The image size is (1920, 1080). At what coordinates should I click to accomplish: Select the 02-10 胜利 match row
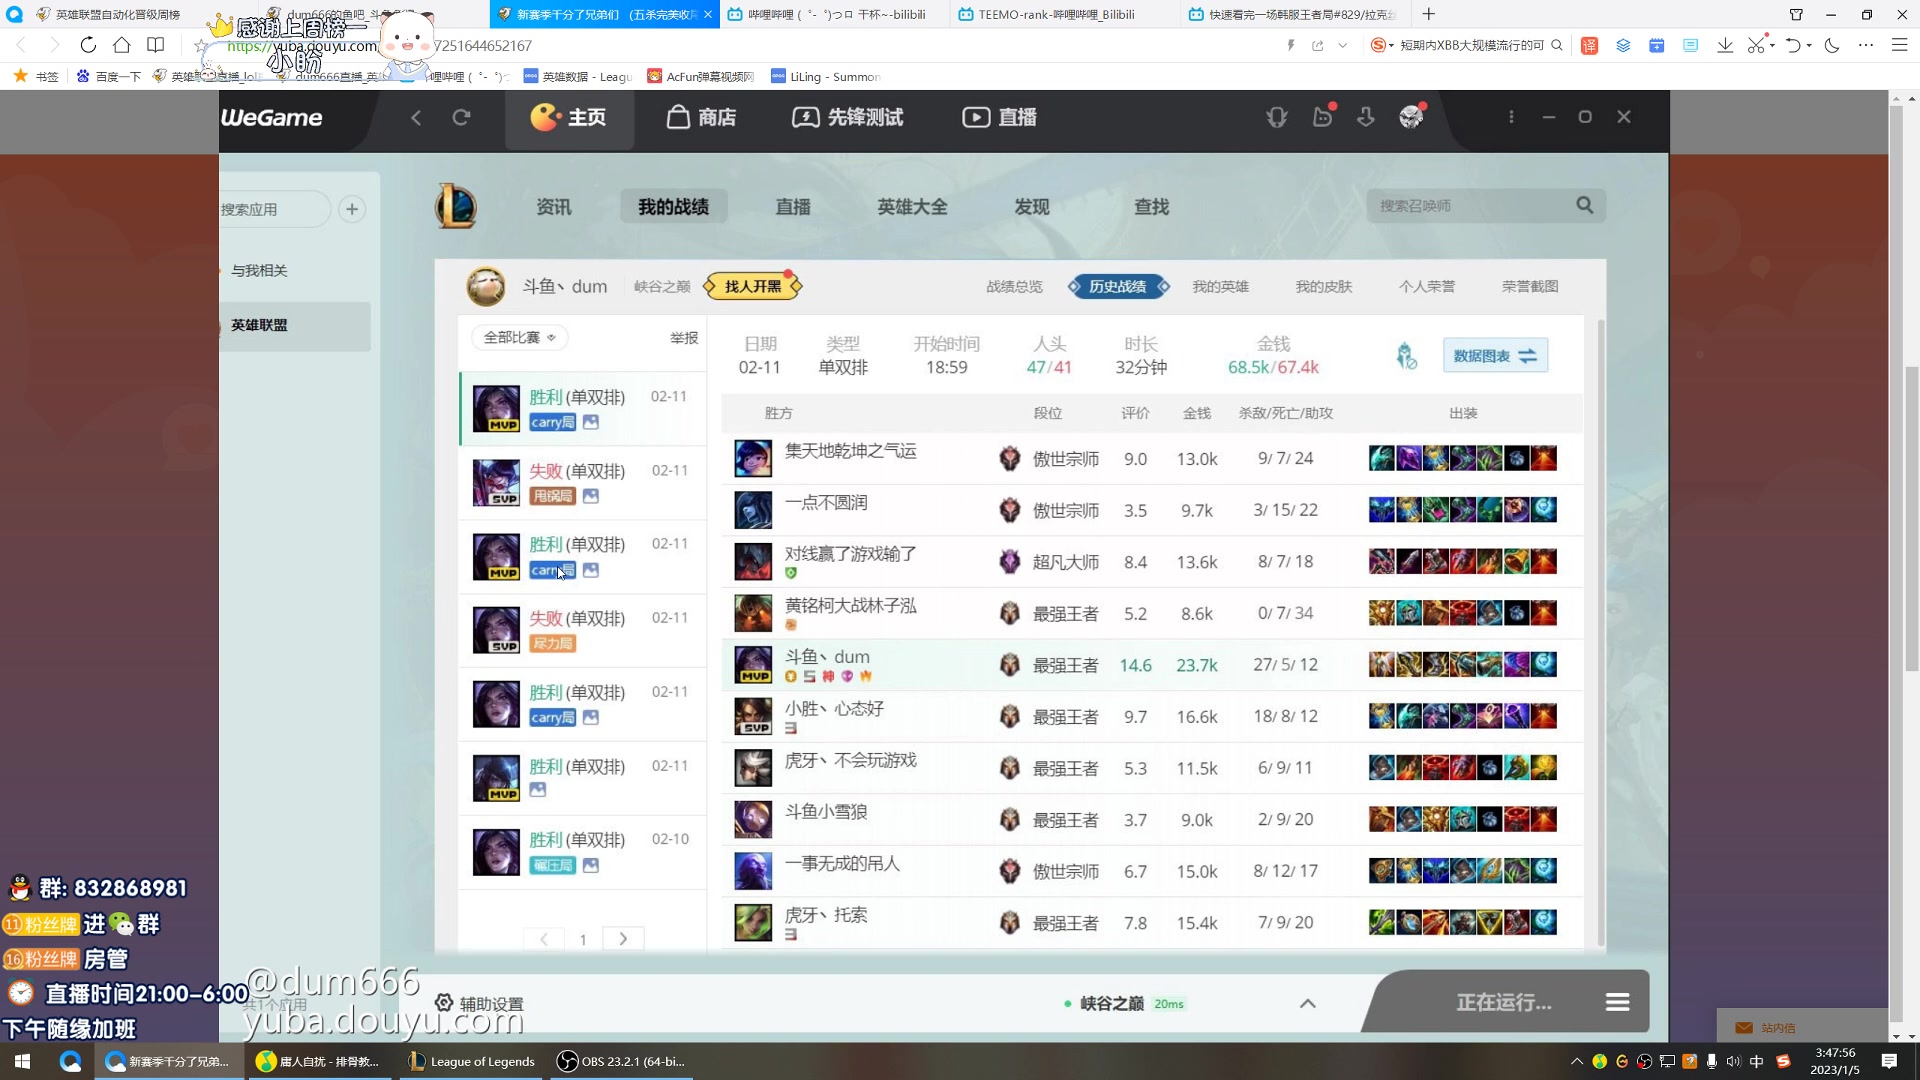coord(582,852)
